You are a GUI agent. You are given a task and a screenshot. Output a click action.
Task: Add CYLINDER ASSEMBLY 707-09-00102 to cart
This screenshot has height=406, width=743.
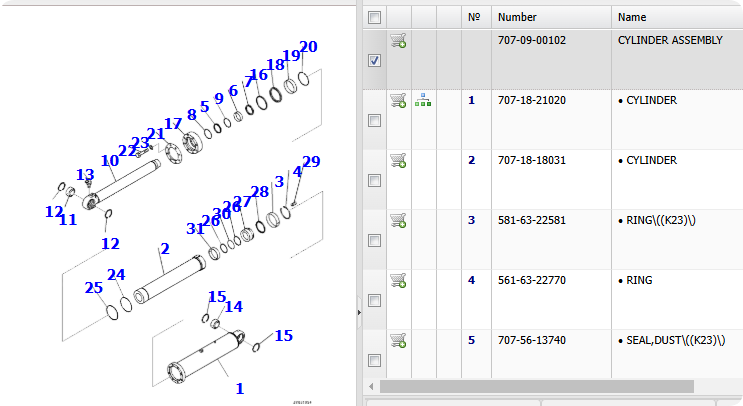(398, 40)
